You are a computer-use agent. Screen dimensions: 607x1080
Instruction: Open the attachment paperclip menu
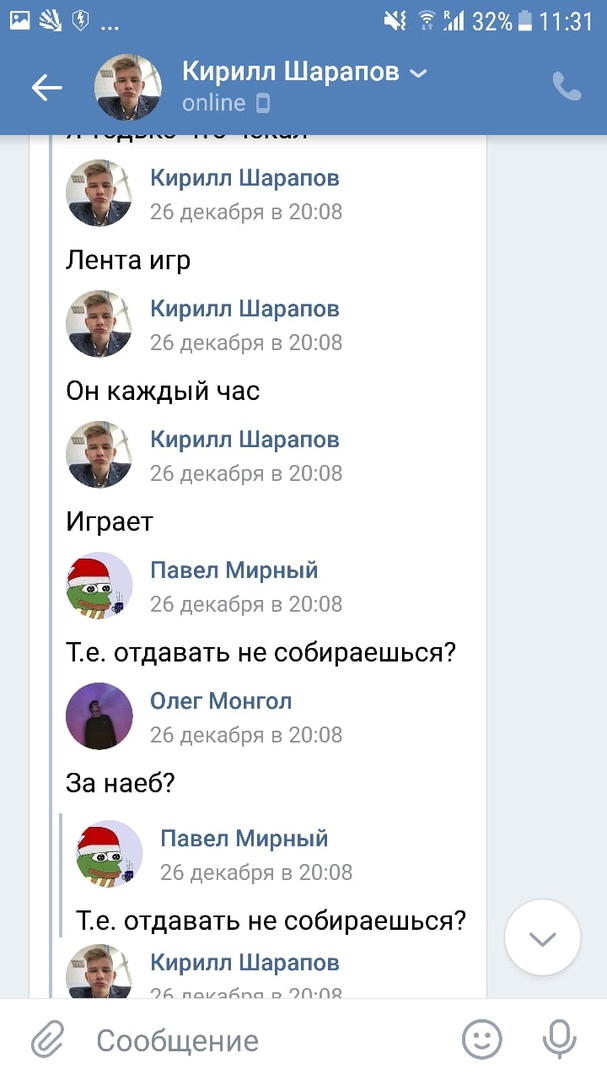click(47, 1040)
